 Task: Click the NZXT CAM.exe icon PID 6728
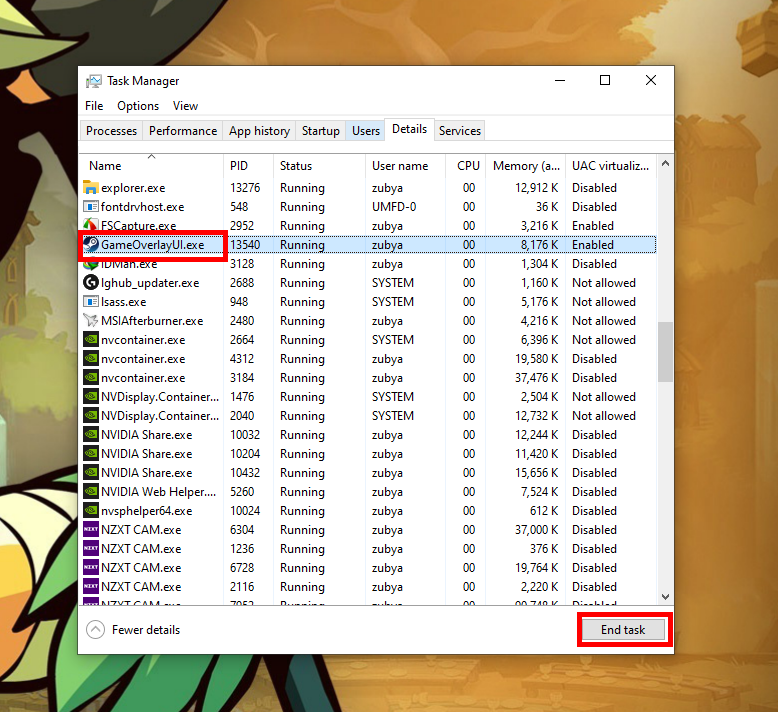91,568
